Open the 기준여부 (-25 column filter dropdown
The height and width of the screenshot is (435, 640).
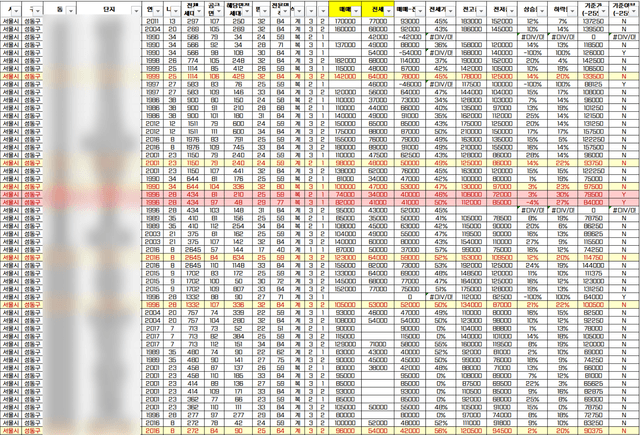pos(634,11)
